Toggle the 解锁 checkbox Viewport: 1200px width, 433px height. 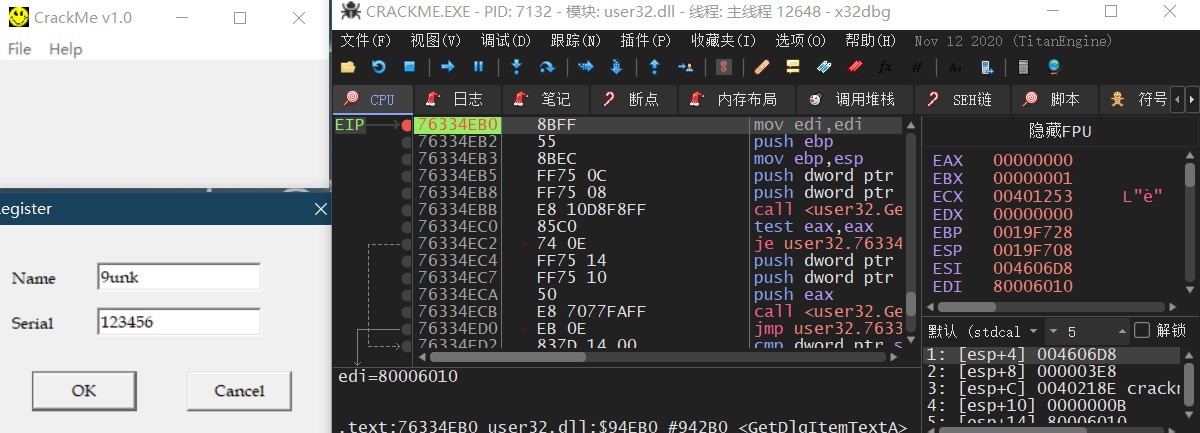1142,330
